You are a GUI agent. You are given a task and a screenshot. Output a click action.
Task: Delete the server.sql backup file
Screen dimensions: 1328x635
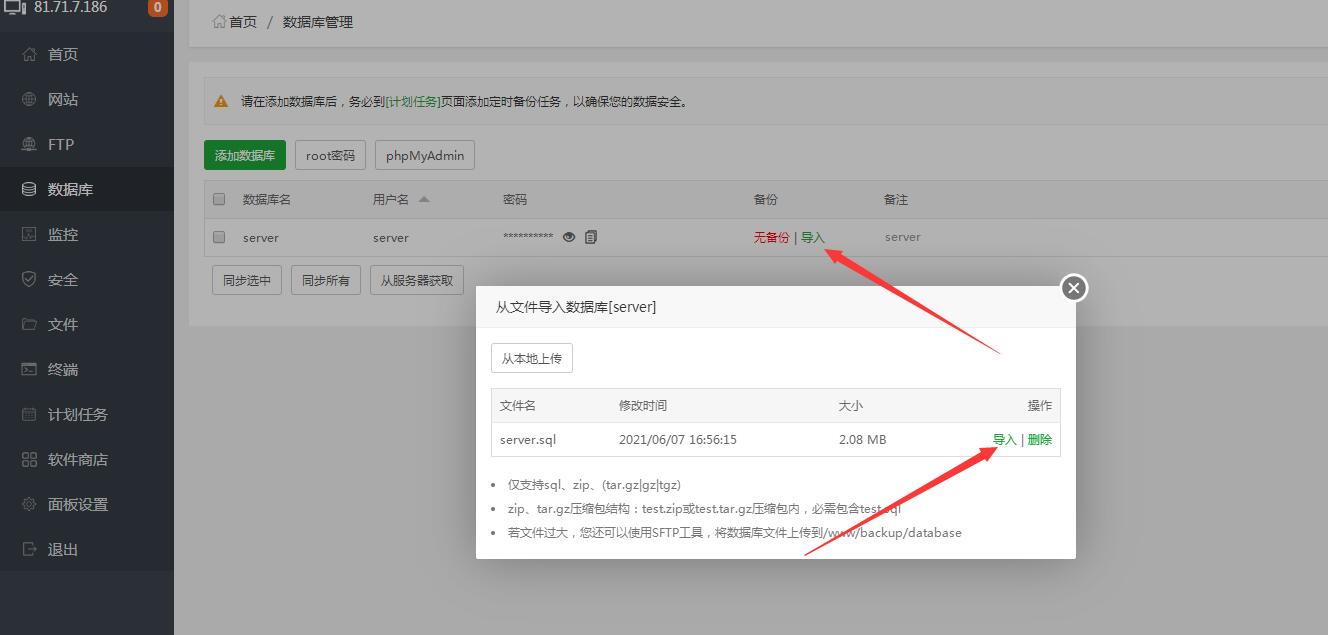pos(1039,440)
